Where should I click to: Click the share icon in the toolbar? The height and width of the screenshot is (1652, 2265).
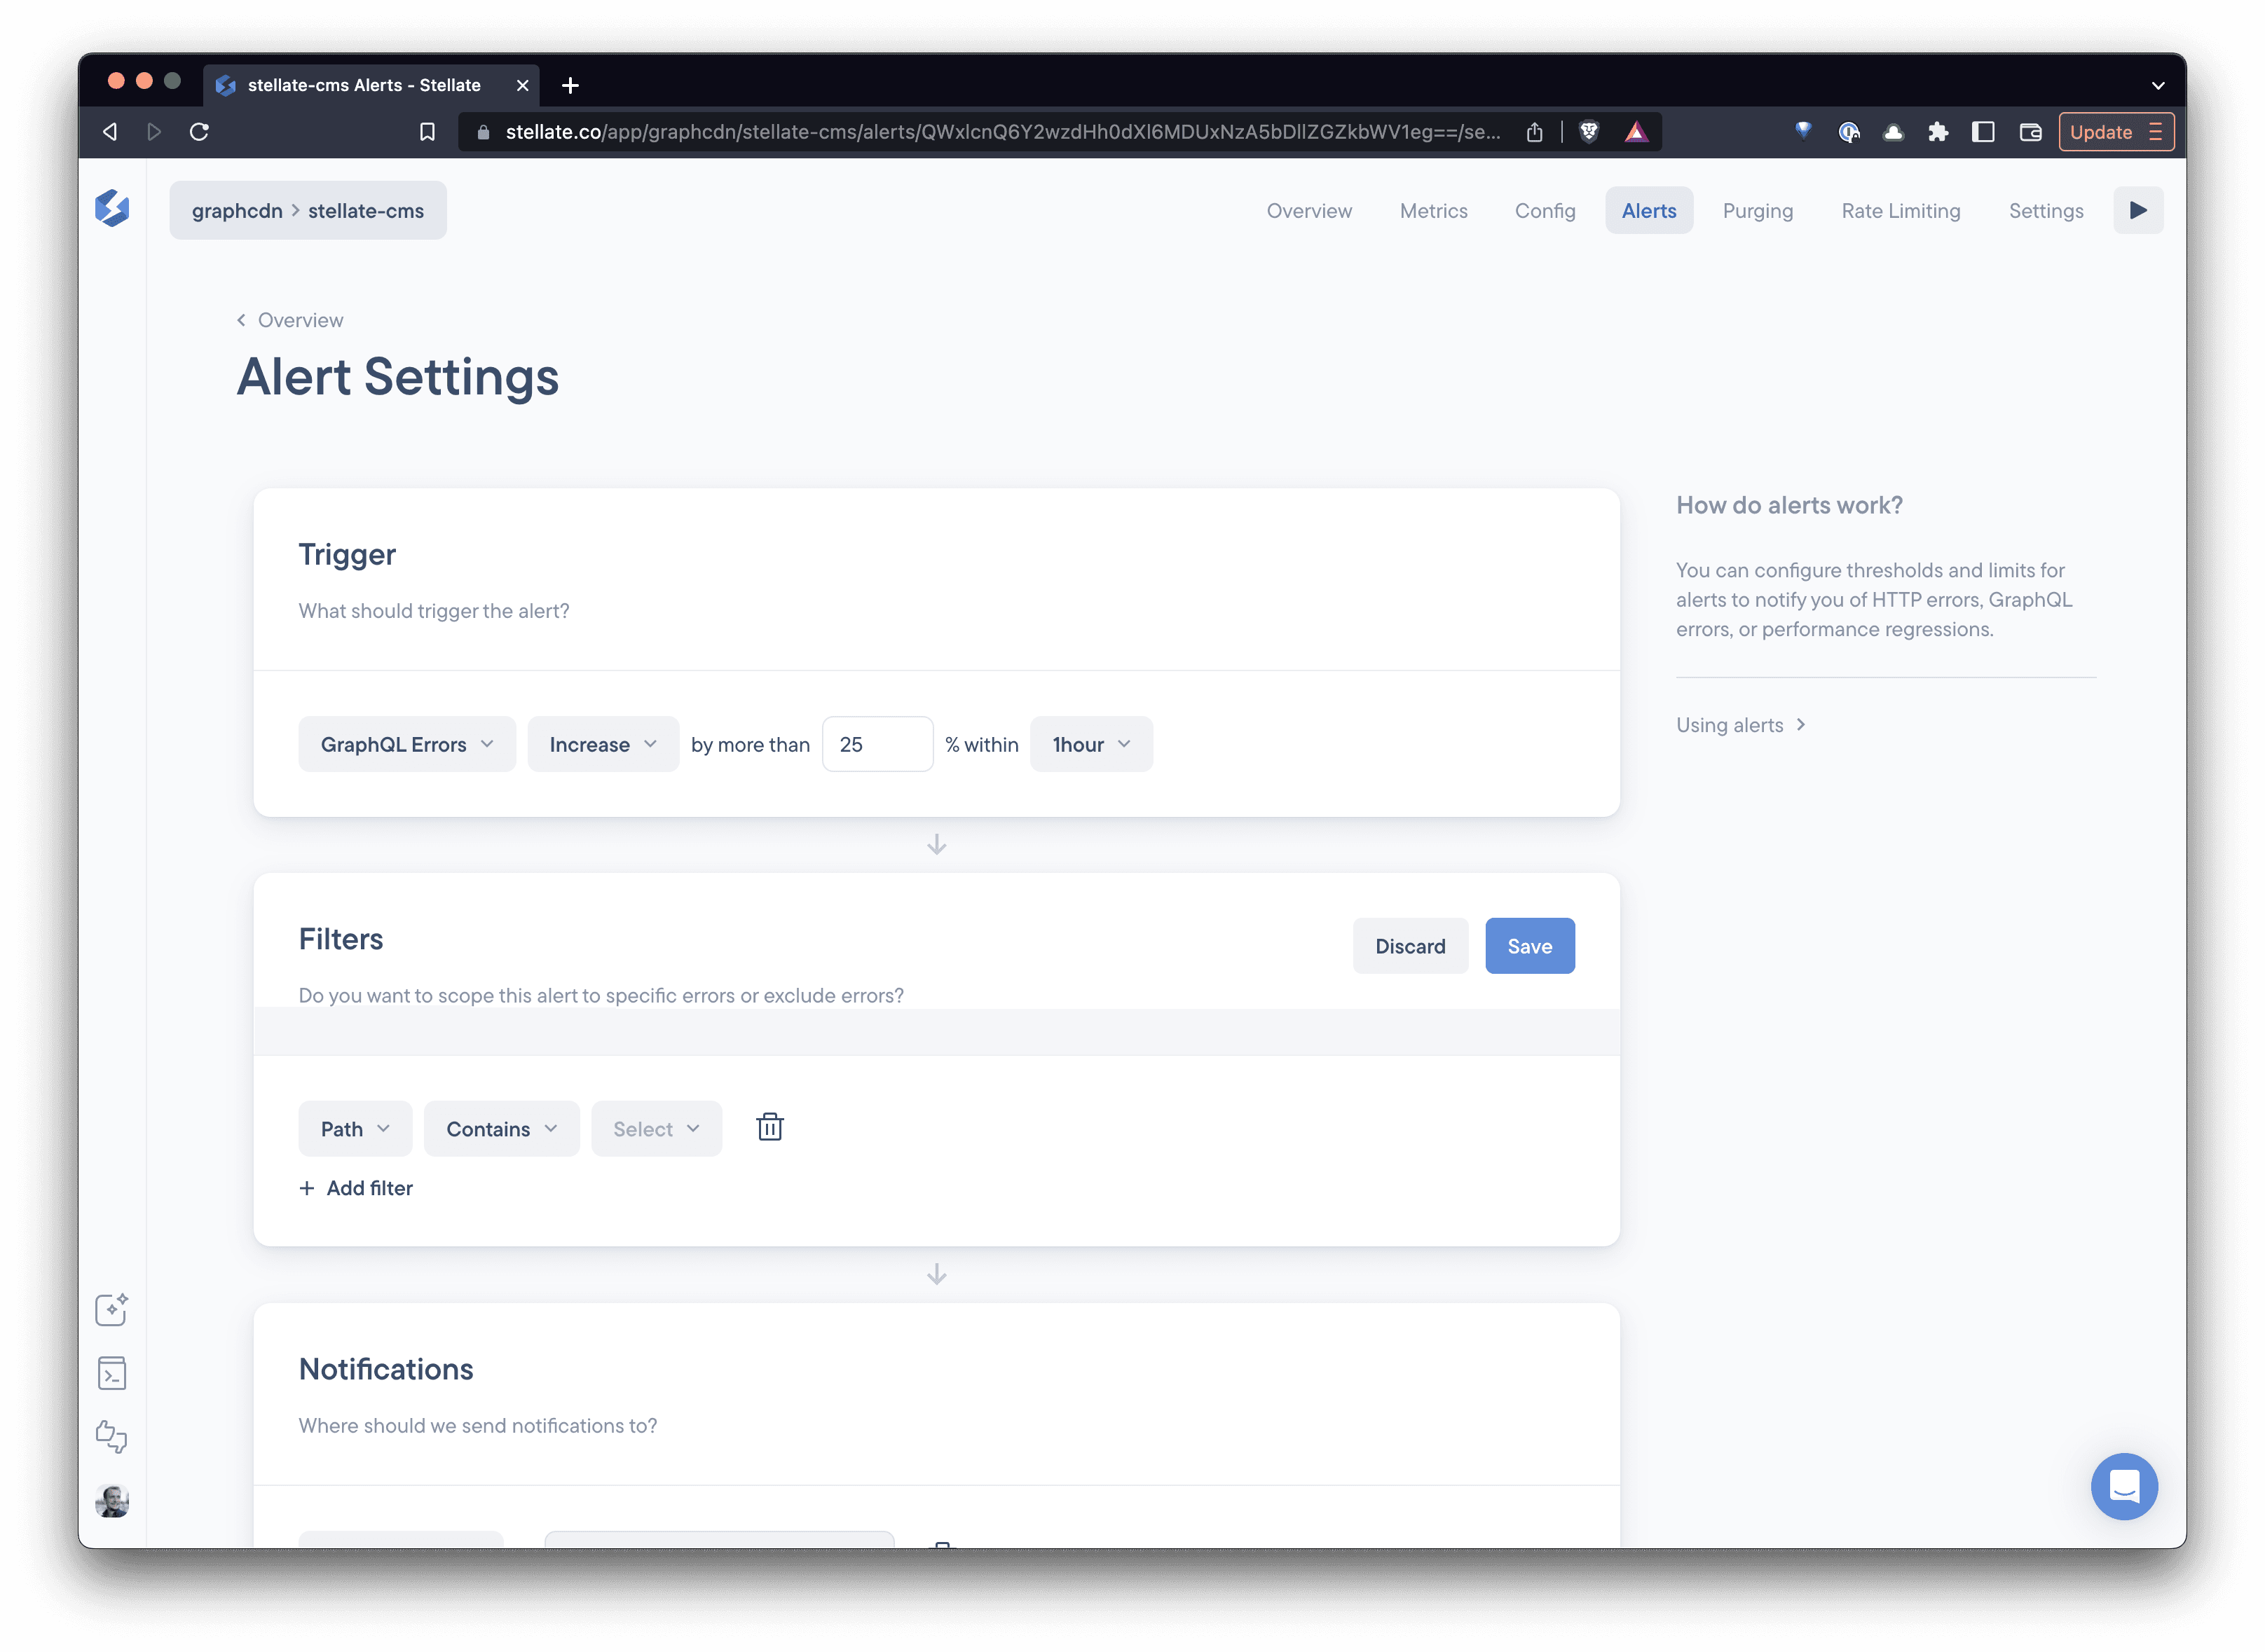pos(1535,131)
